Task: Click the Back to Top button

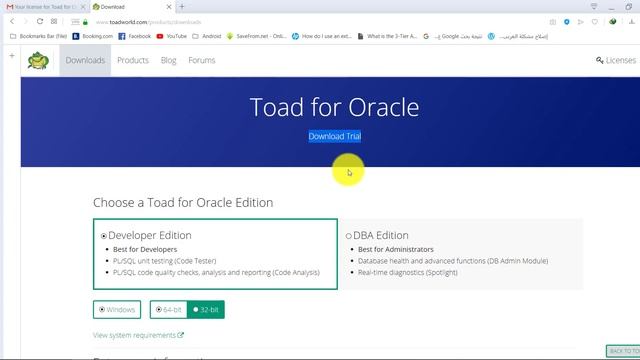Action: (x=623, y=351)
